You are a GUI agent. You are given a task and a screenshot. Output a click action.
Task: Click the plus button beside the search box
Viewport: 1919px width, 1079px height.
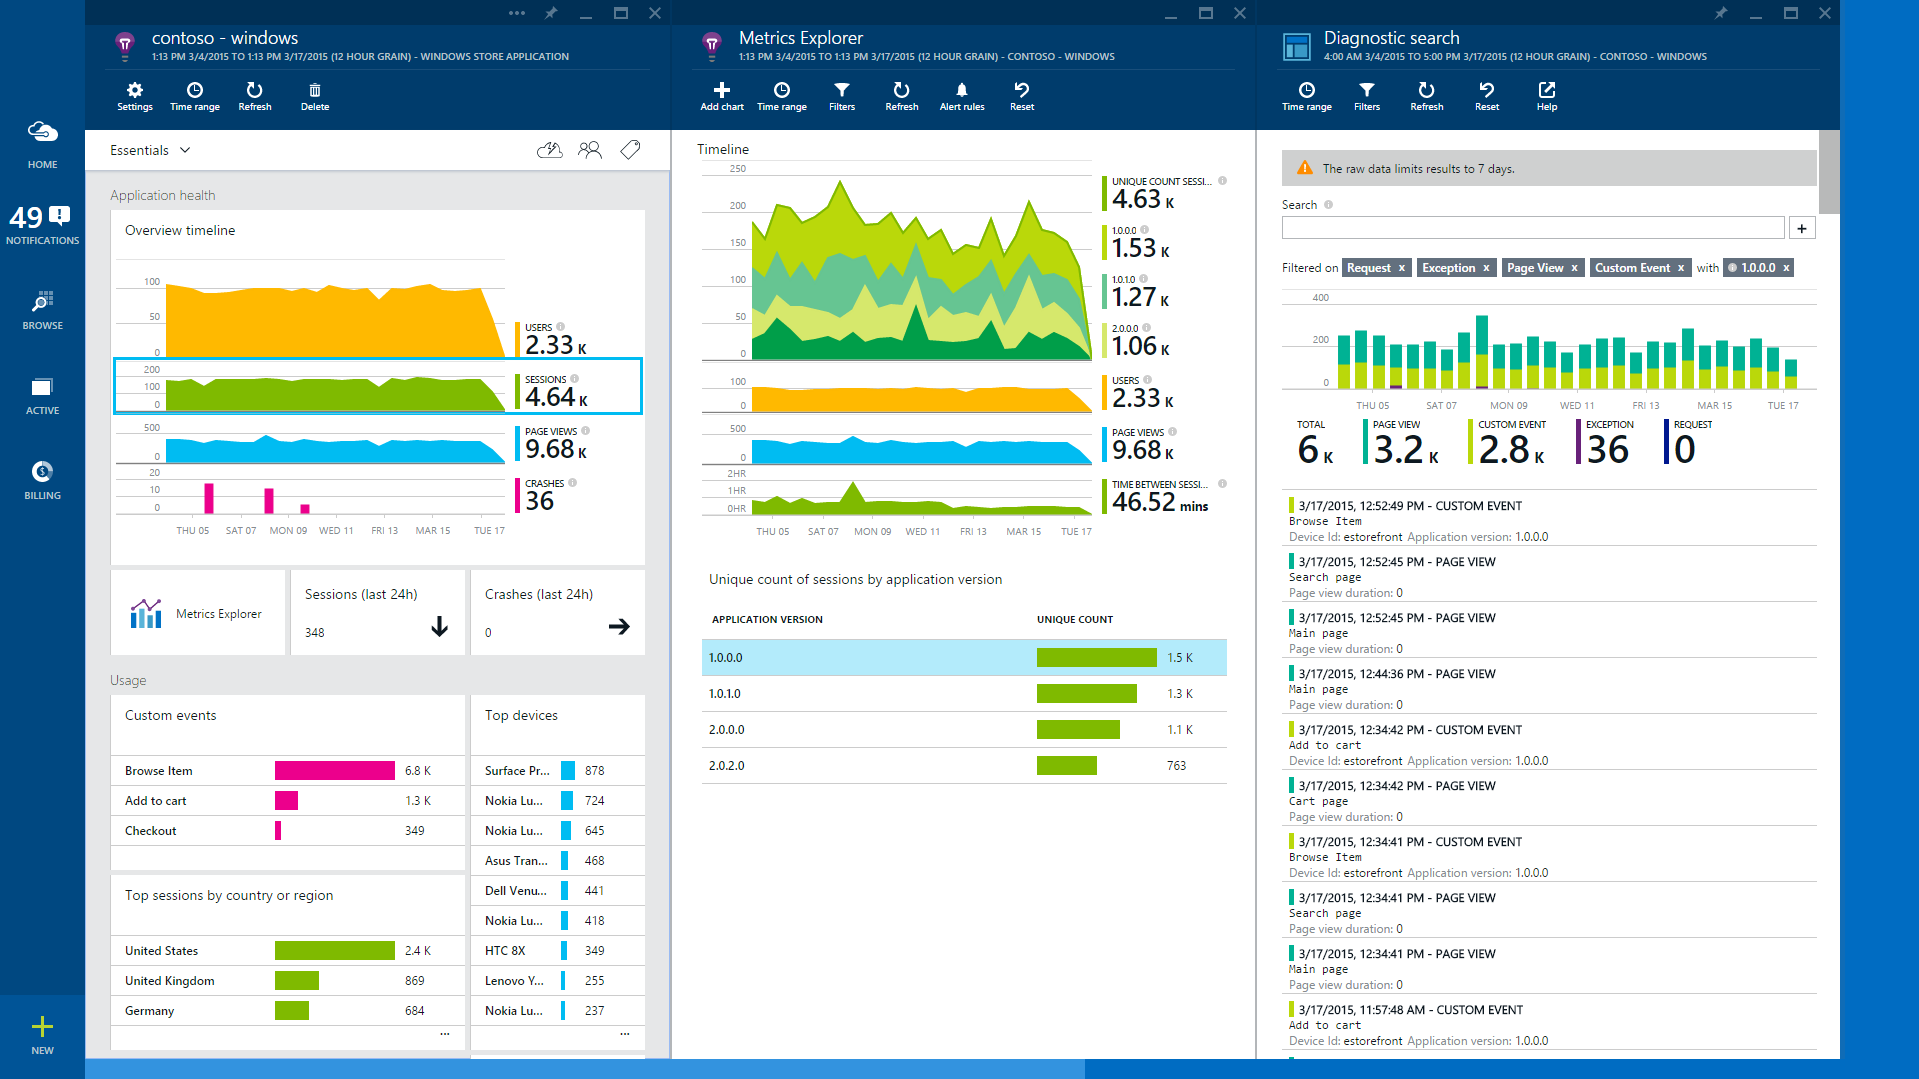tap(1802, 227)
